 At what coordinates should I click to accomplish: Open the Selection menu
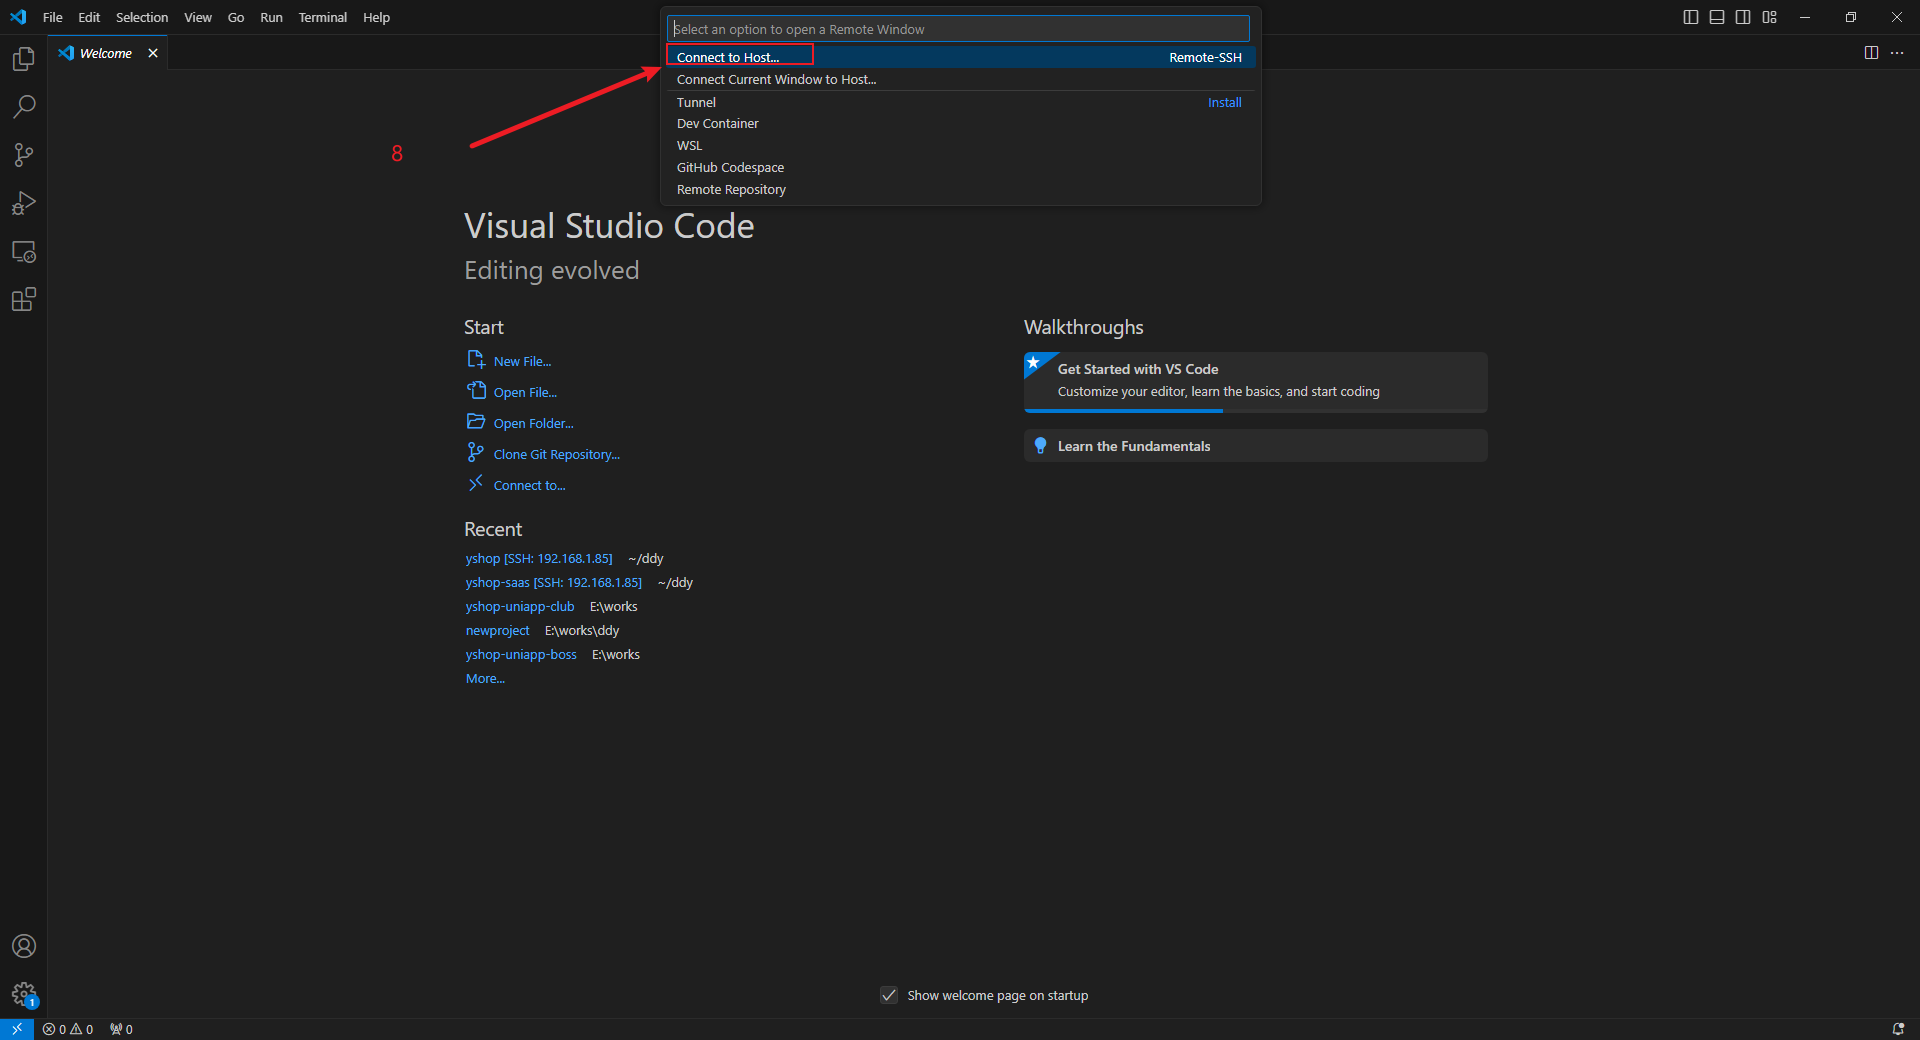coord(142,17)
